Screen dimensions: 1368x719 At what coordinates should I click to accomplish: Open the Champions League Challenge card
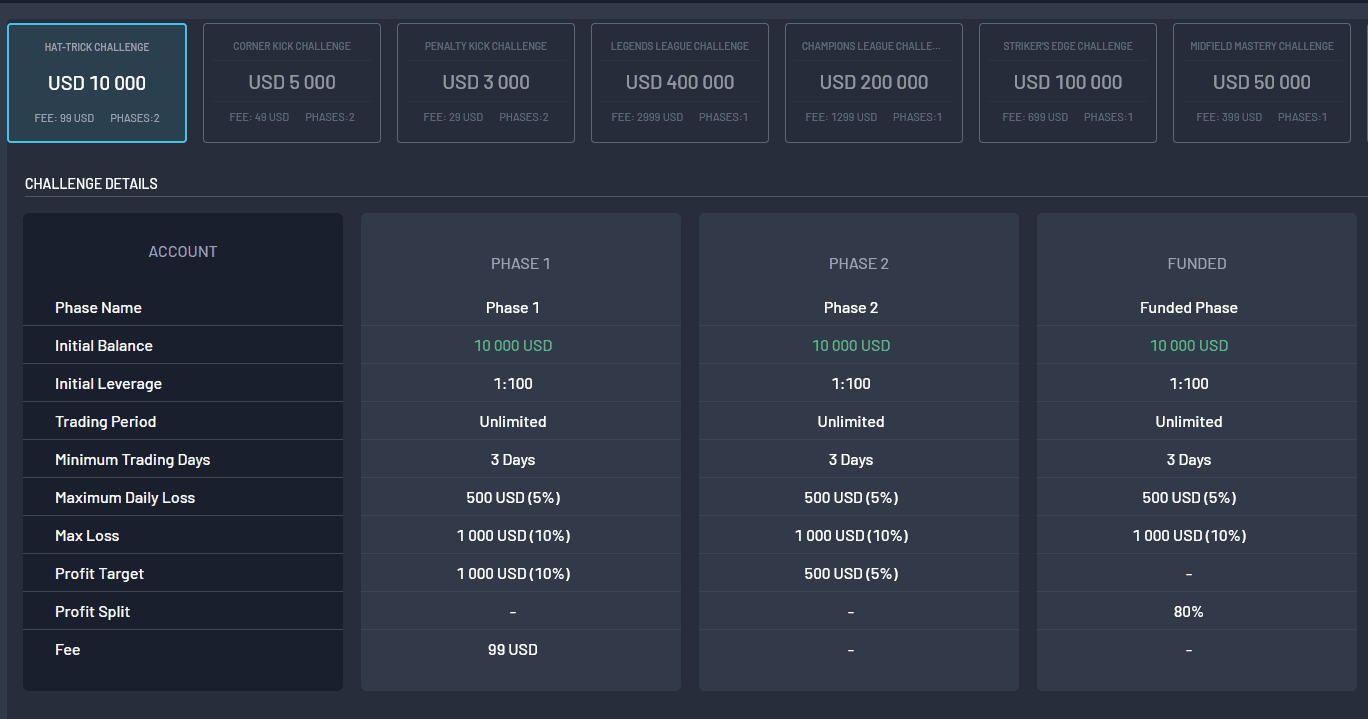(x=873, y=80)
